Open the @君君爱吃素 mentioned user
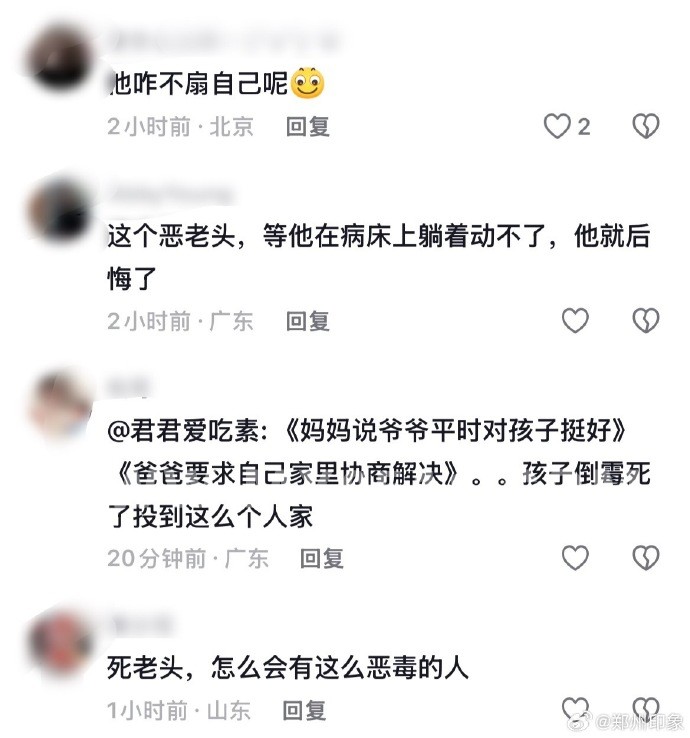The image size is (690, 738). [x=188, y=430]
